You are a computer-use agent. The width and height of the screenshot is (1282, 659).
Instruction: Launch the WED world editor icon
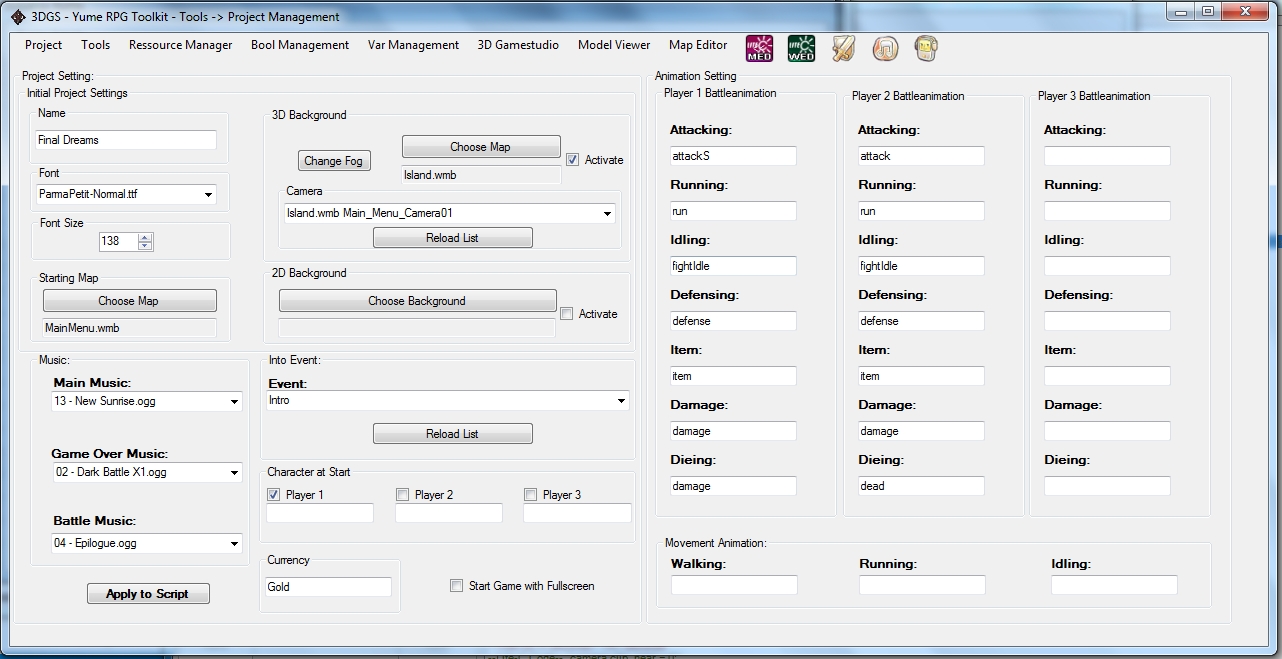tap(801, 48)
